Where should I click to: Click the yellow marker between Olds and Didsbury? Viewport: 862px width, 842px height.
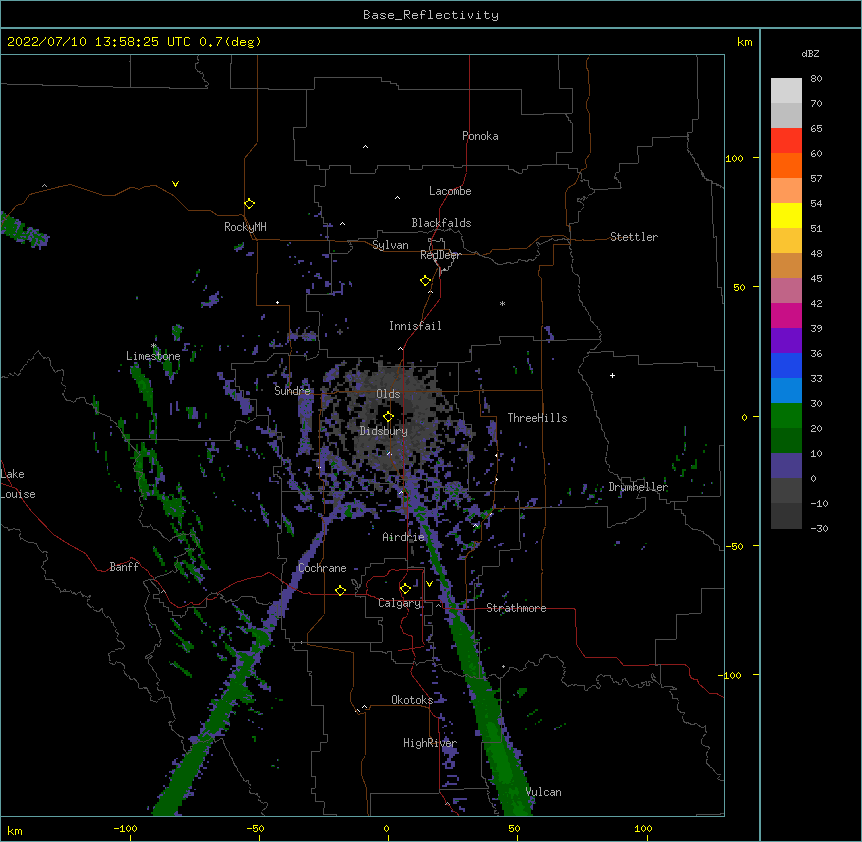click(x=389, y=416)
